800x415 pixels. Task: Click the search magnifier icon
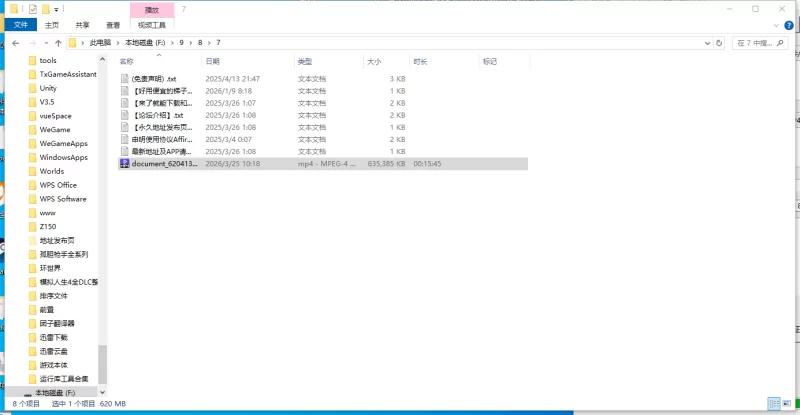coord(780,43)
